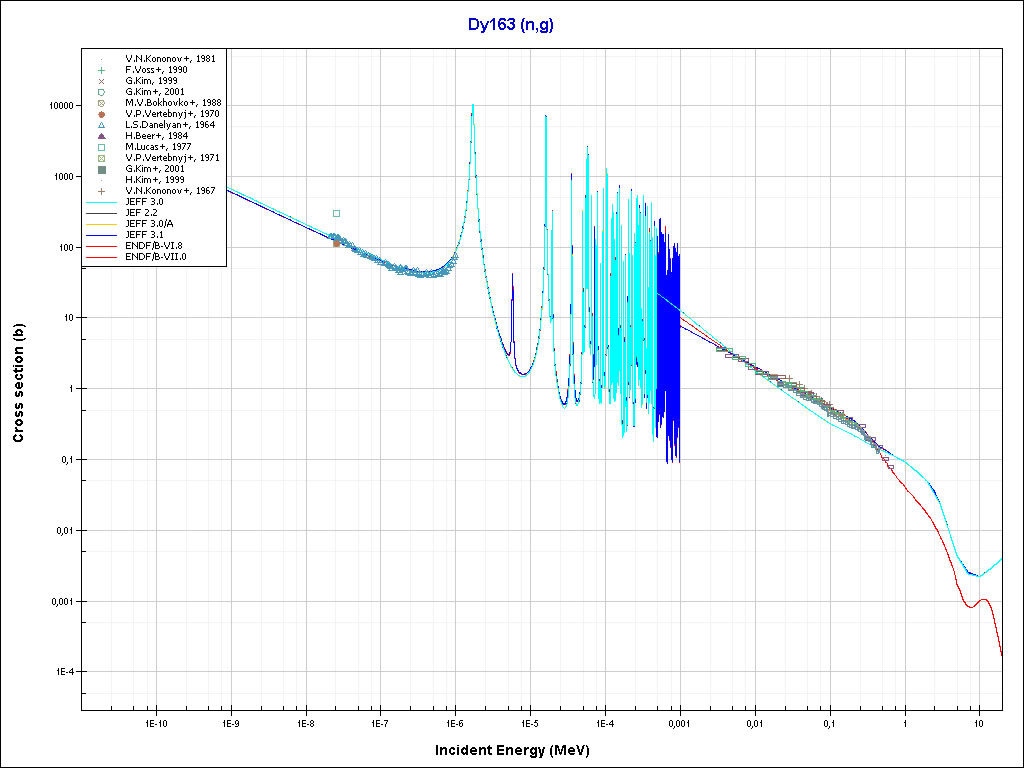Click the V.P.Vertebnyj+, 1970 filled circle marker
1024x768 pixels.
[102, 114]
